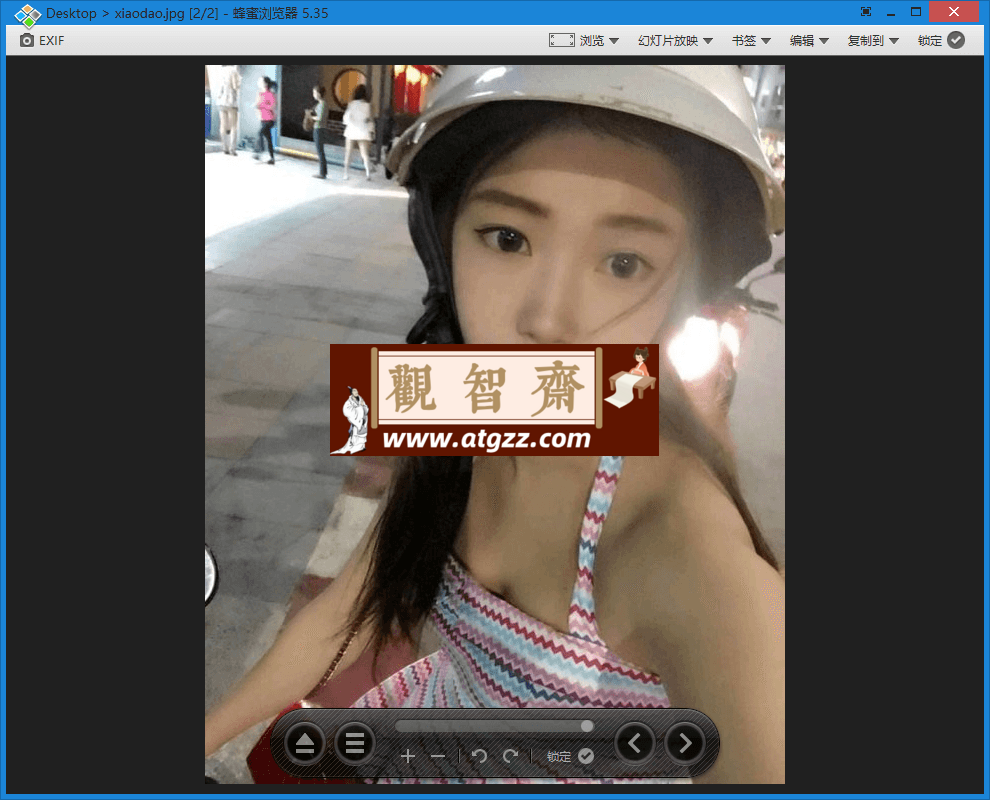Open the 编辑 menu
This screenshot has height=800, width=990.
pyautogui.click(x=802, y=40)
